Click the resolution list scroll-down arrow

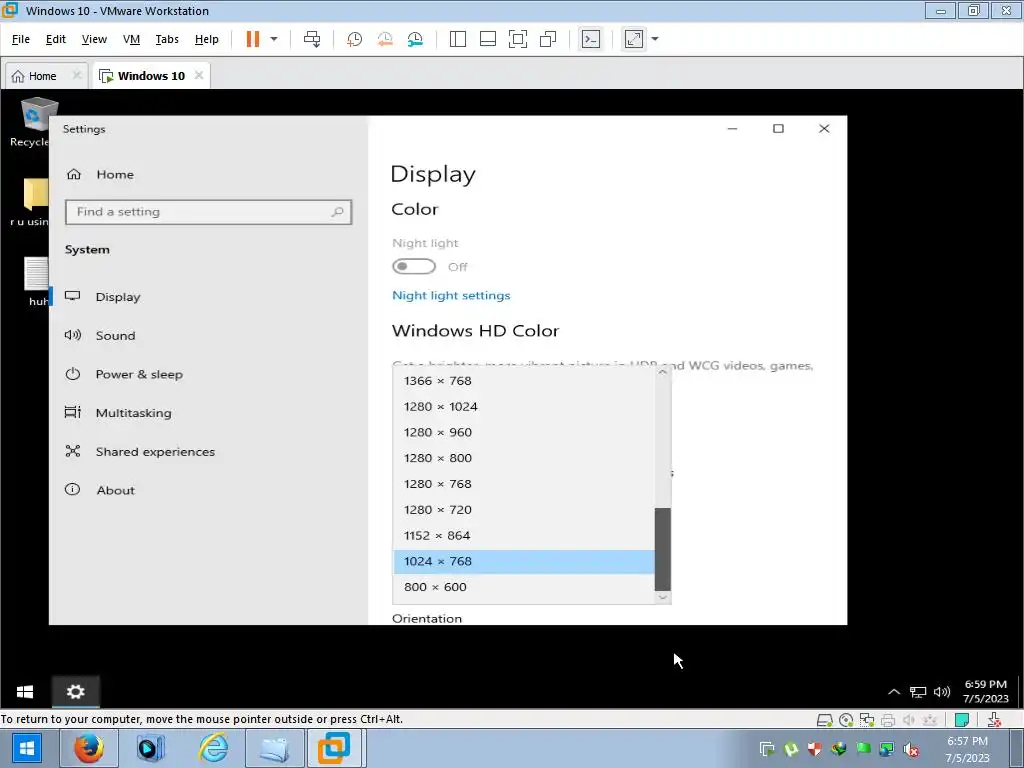point(663,597)
